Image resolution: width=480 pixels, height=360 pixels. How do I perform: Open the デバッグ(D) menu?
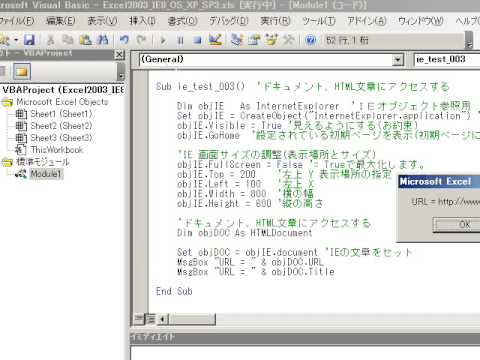(229, 21)
